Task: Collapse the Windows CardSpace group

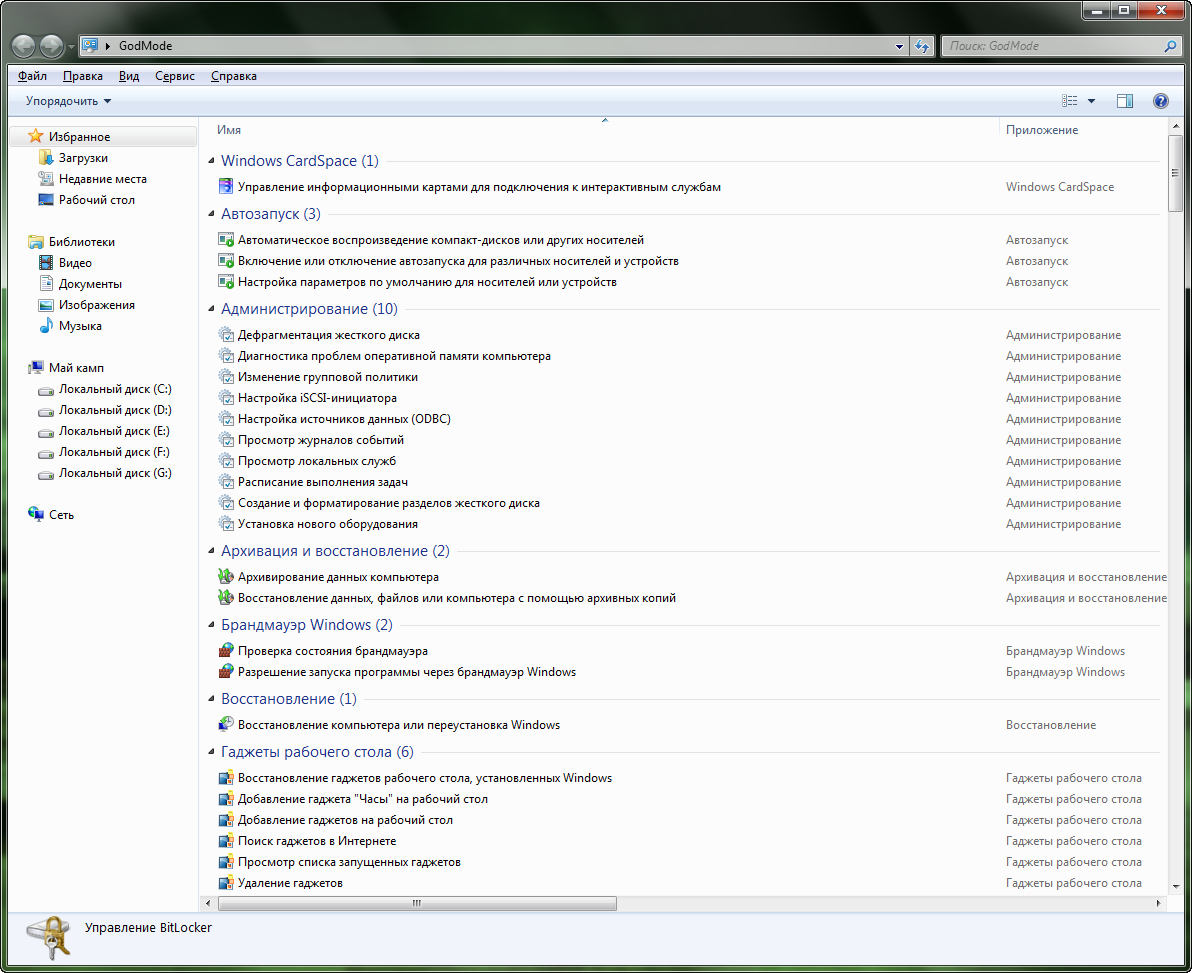Action: pyautogui.click(x=211, y=160)
